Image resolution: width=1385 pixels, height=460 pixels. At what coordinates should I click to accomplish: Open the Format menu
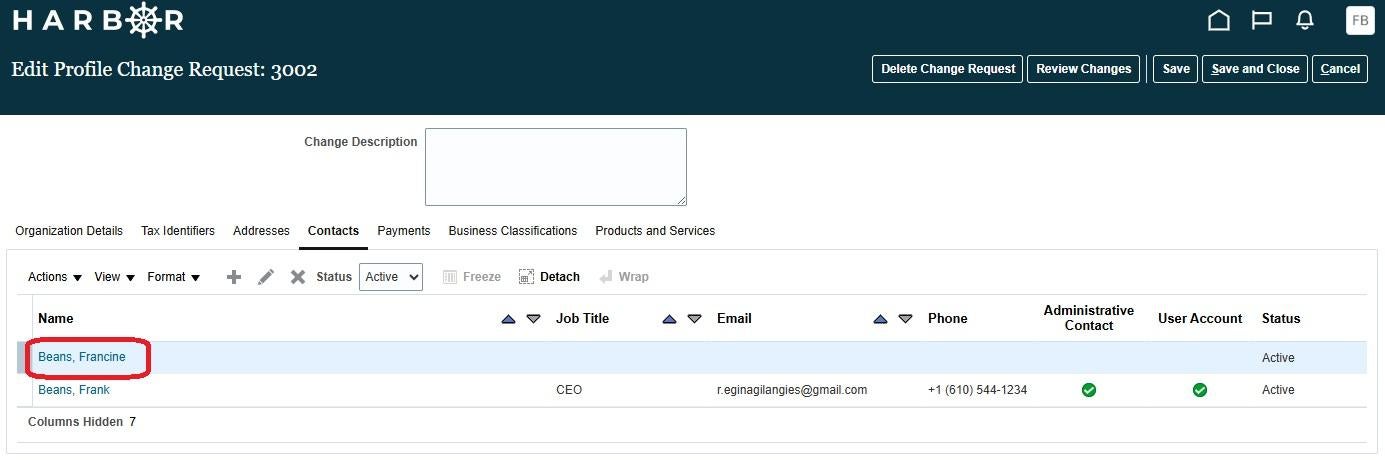[173, 277]
